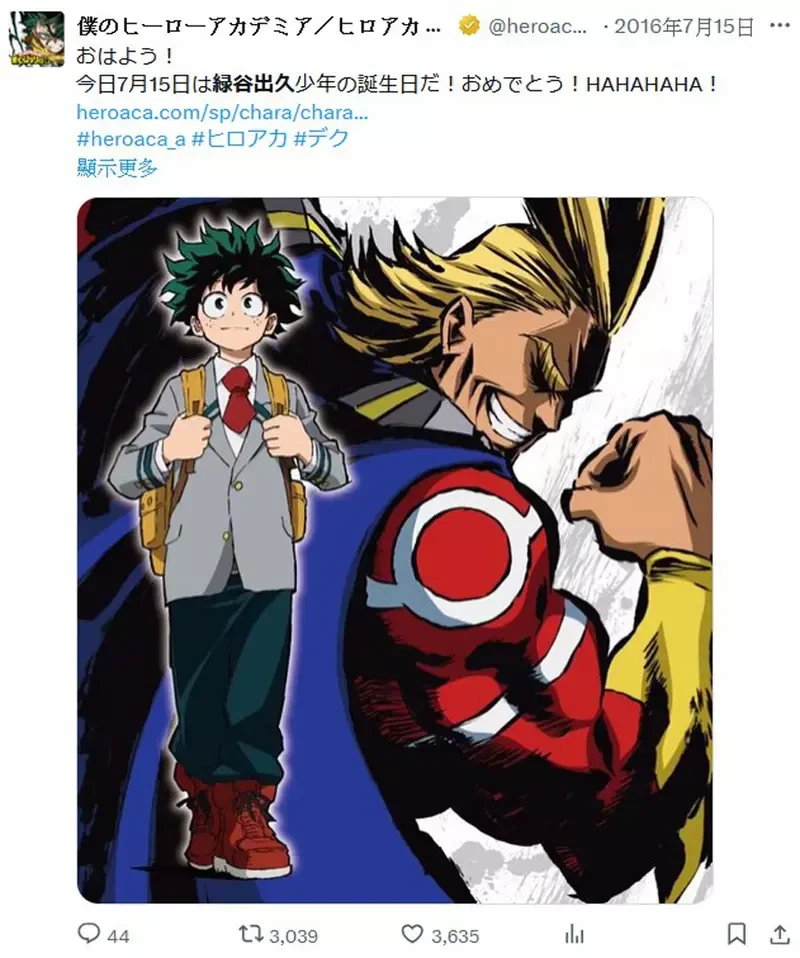Open the 2016年7月15日 timestamp link

click(x=684, y=26)
